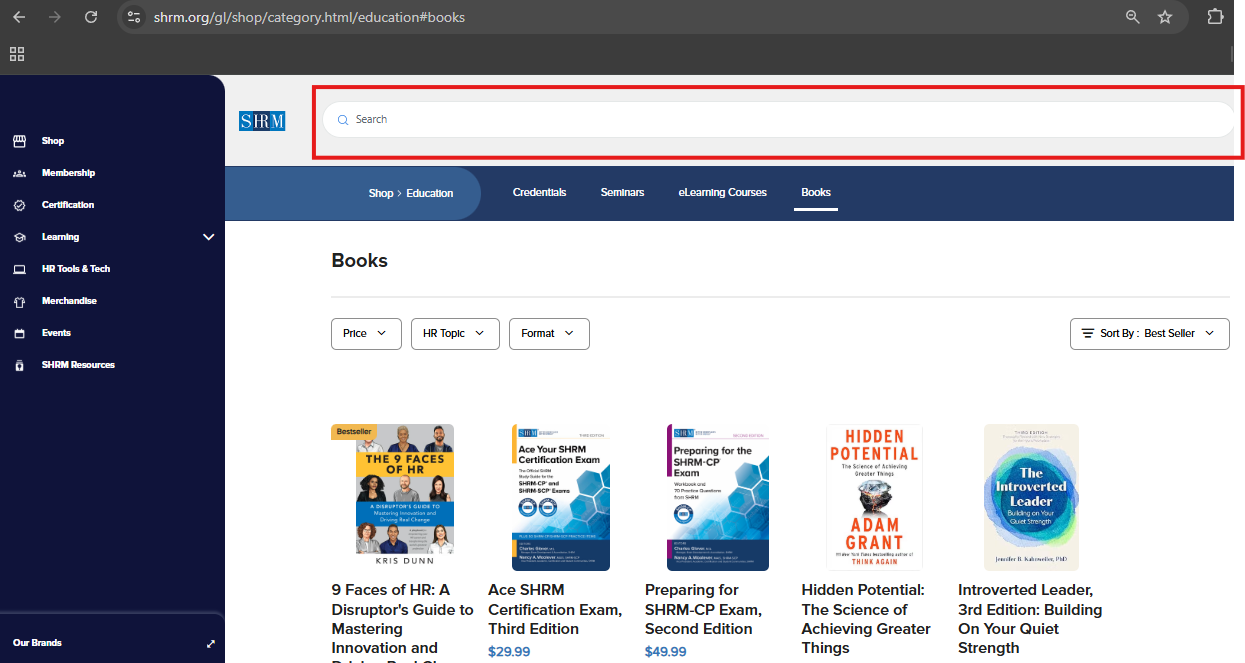Switch to the Credentials tab
The width and height of the screenshot is (1245, 663).
click(x=539, y=193)
